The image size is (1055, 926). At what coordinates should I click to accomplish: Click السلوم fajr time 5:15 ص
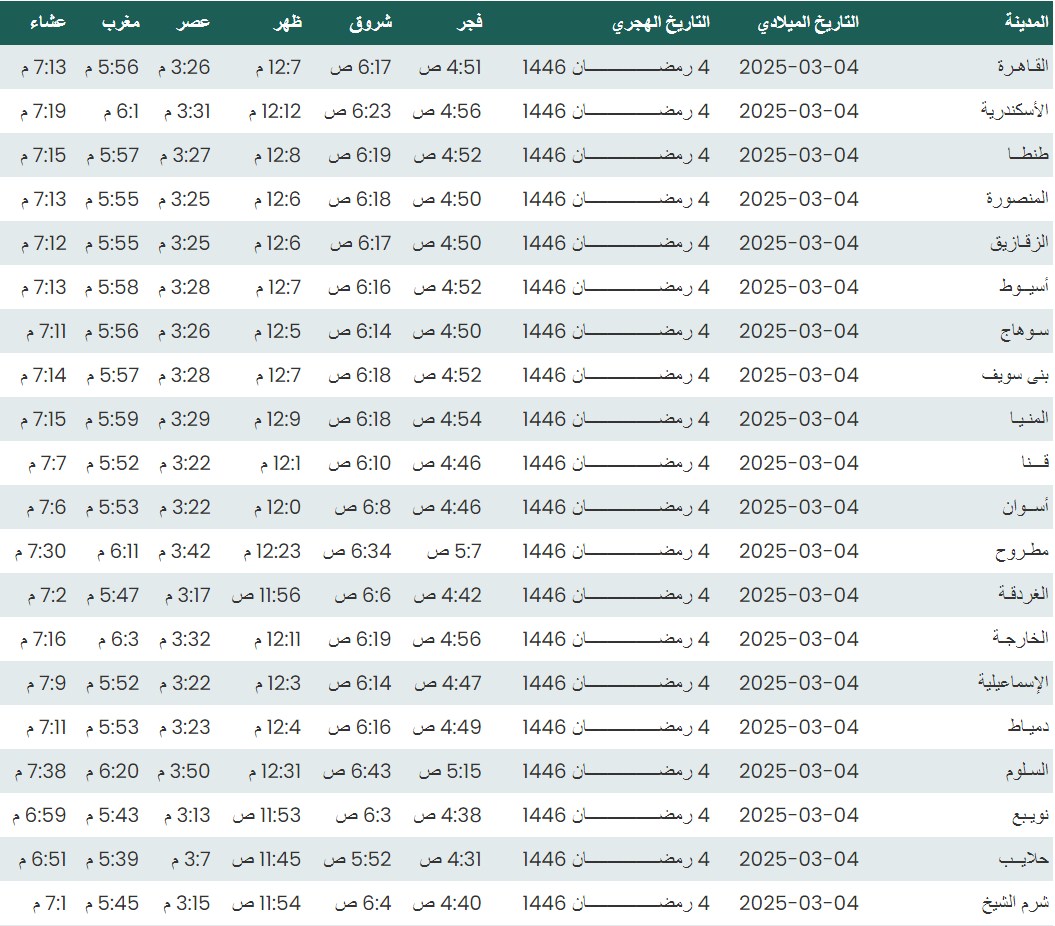[x=449, y=771]
